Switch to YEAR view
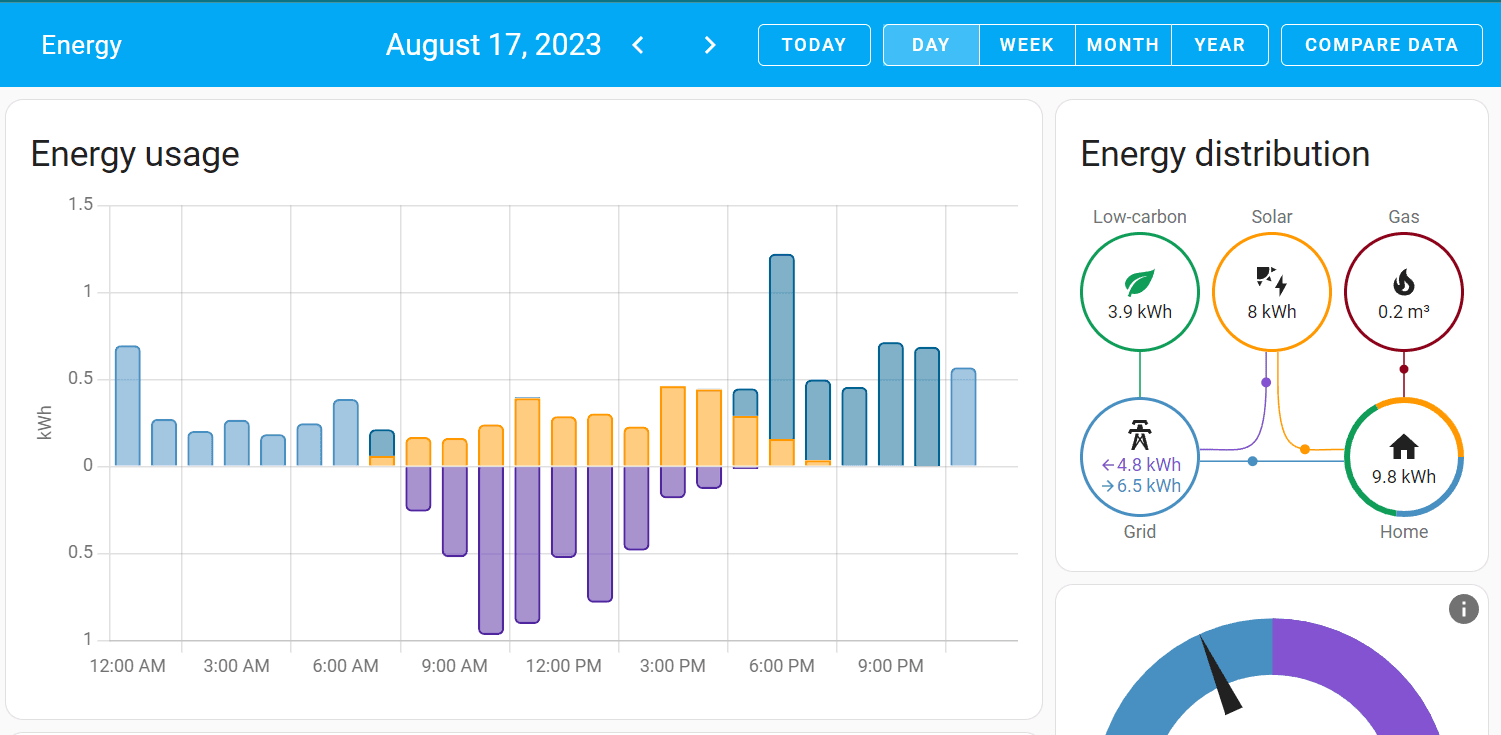Image resolution: width=1501 pixels, height=735 pixels. click(x=1220, y=45)
